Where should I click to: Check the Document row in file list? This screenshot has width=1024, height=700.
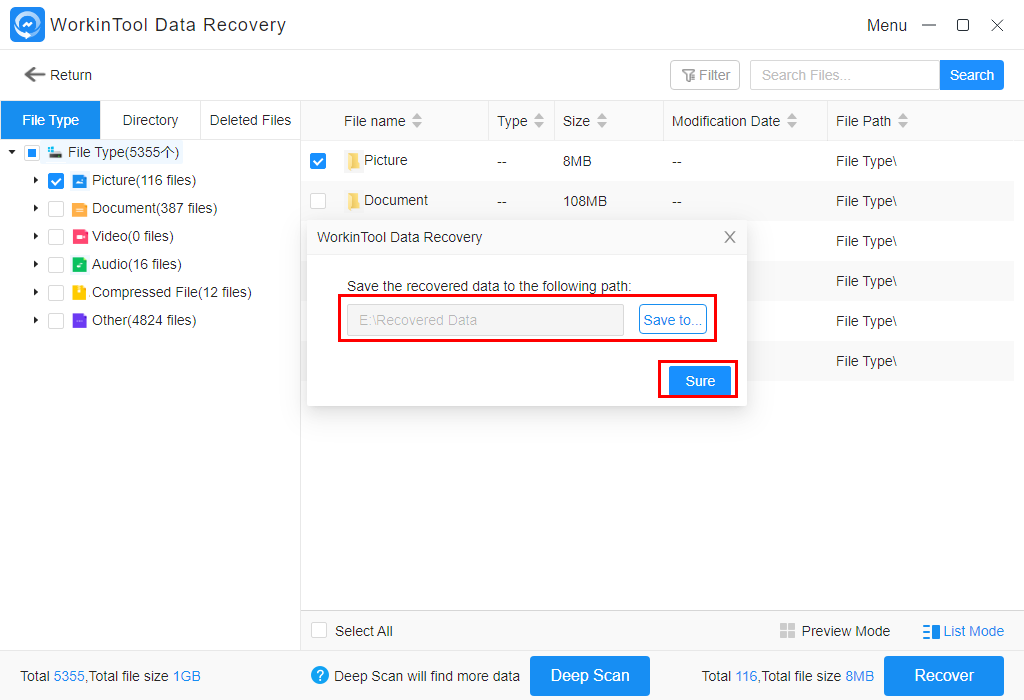point(318,200)
